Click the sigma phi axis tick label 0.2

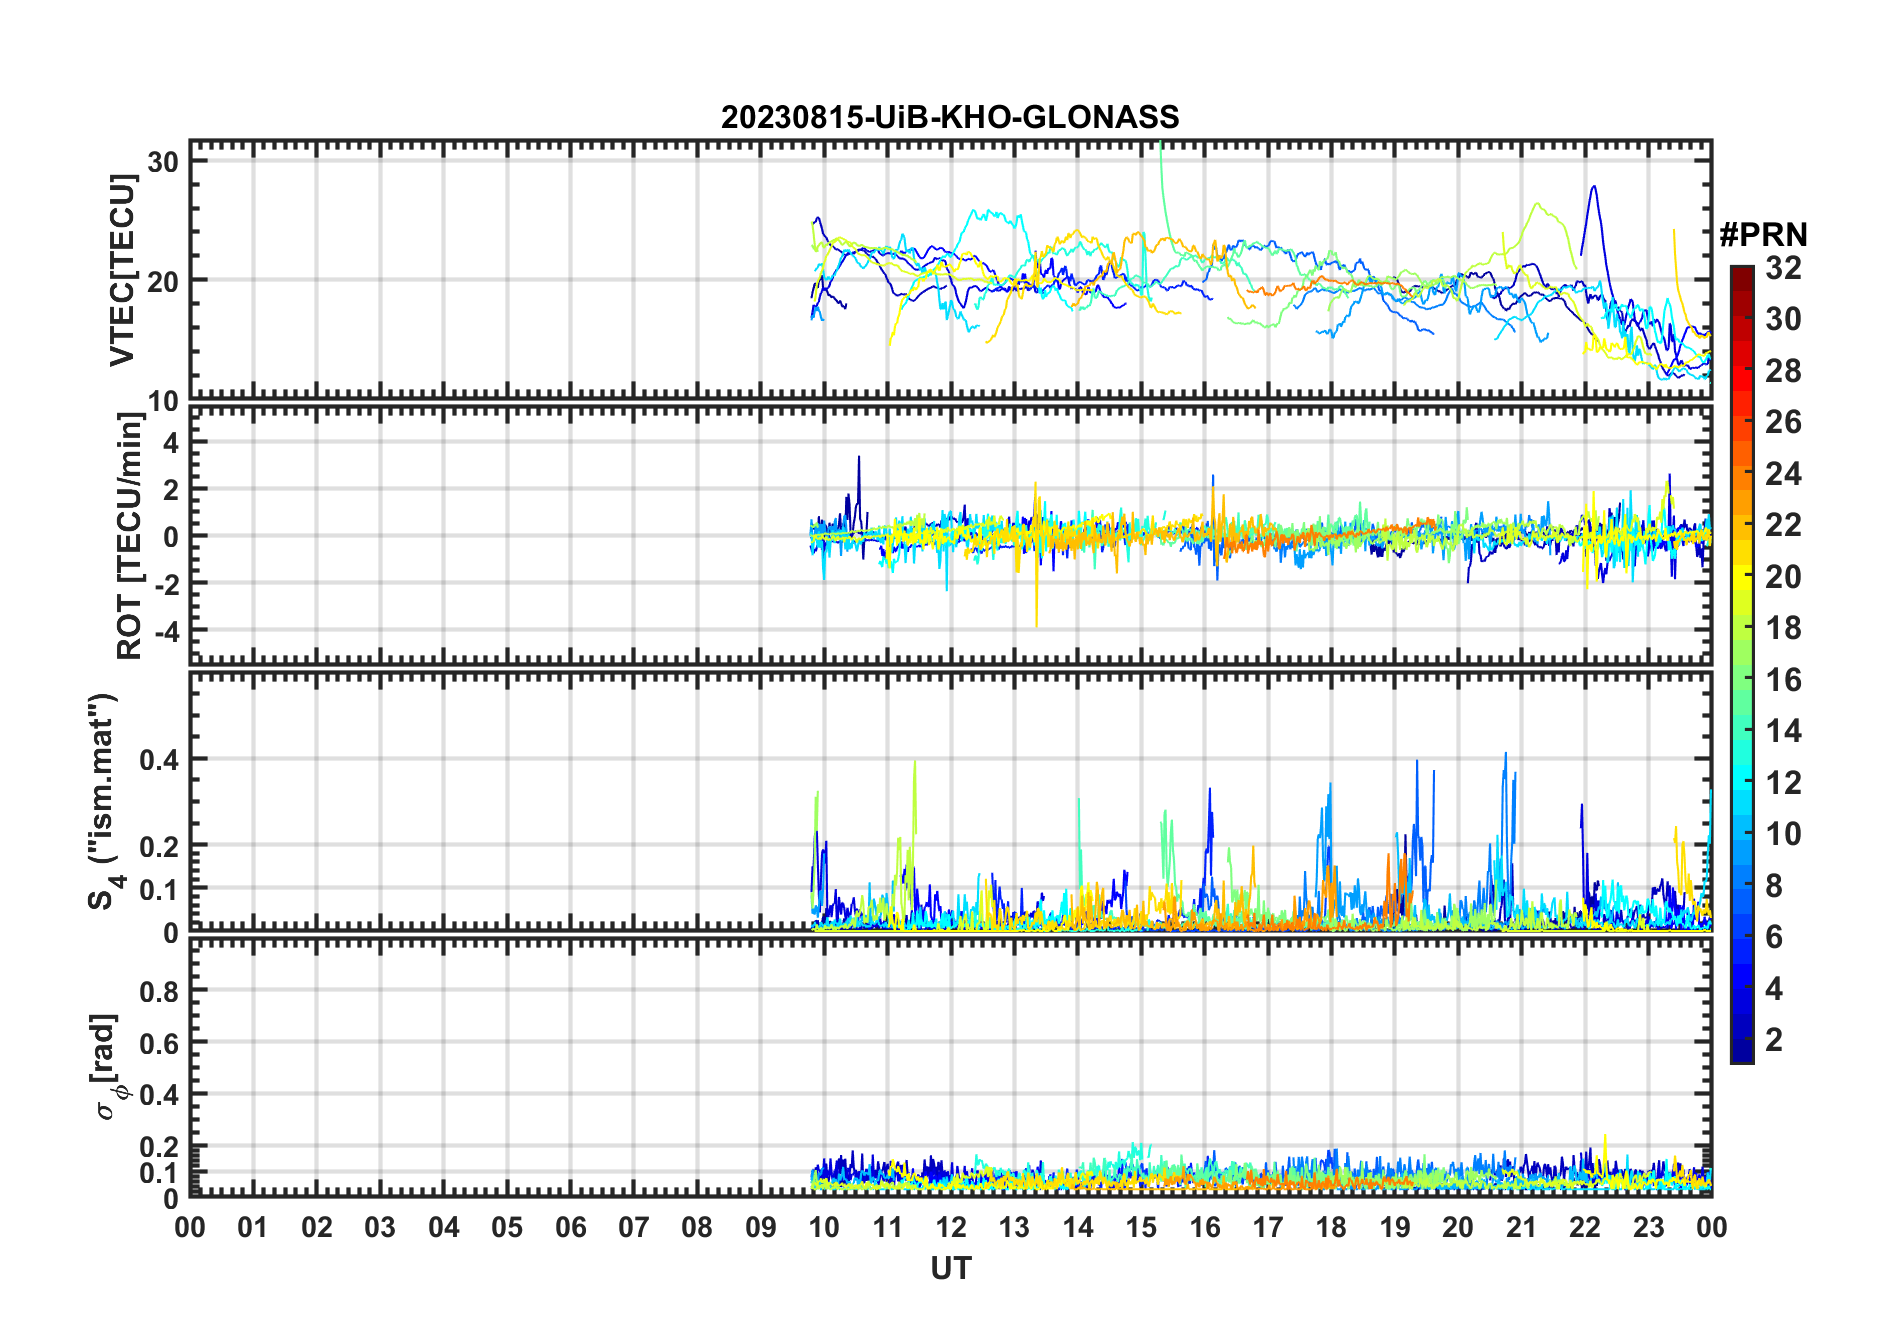(x=159, y=1147)
